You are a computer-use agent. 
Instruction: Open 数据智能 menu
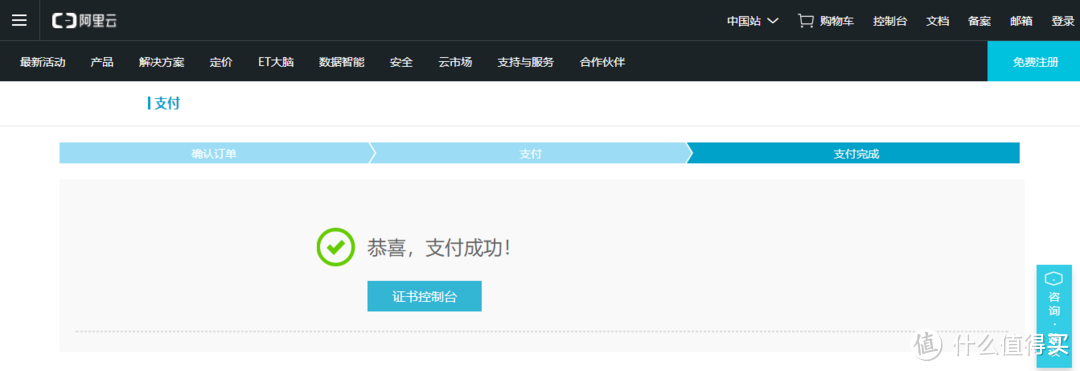pyautogui.click(x=342, y=62)
